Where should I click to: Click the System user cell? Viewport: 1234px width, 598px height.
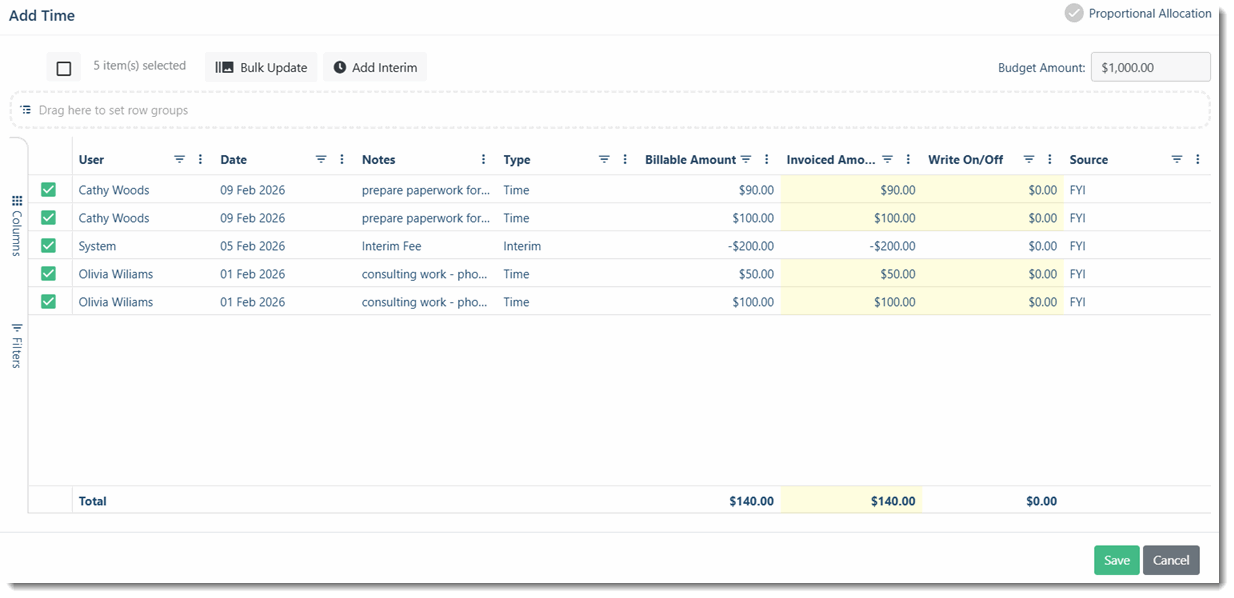click(x=143, y=246)
